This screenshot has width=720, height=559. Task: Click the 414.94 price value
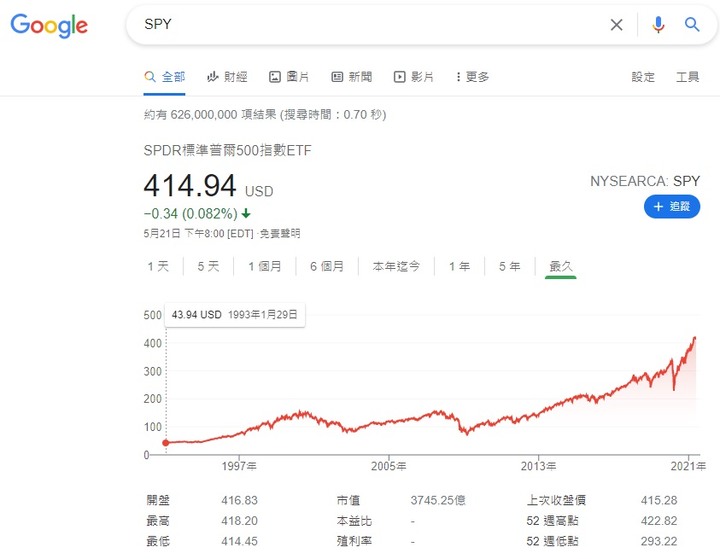coord(190,186)
